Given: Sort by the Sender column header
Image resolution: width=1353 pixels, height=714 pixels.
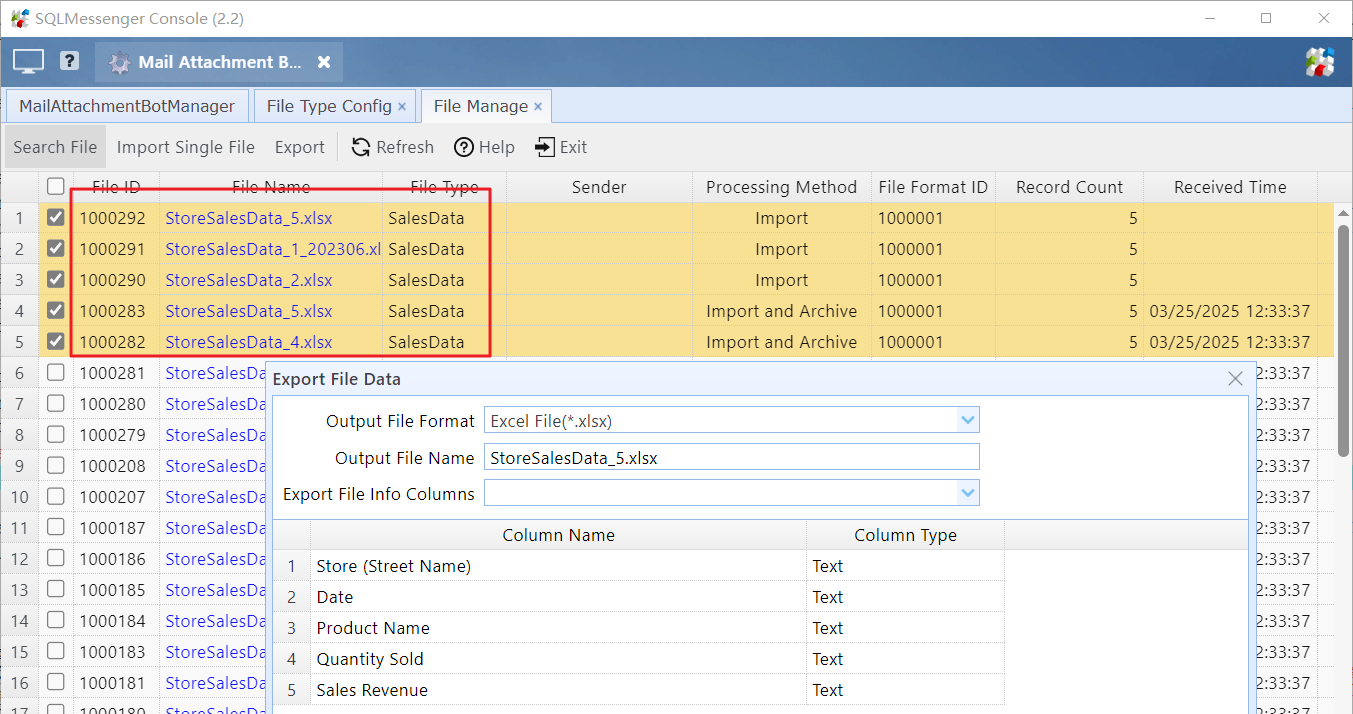Looking at the screenshot, I should (599, 187).
